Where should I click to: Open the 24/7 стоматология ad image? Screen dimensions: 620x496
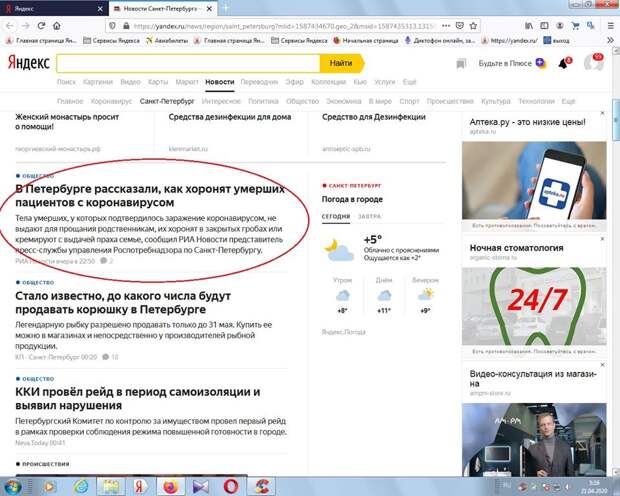[x=534, y=306]
